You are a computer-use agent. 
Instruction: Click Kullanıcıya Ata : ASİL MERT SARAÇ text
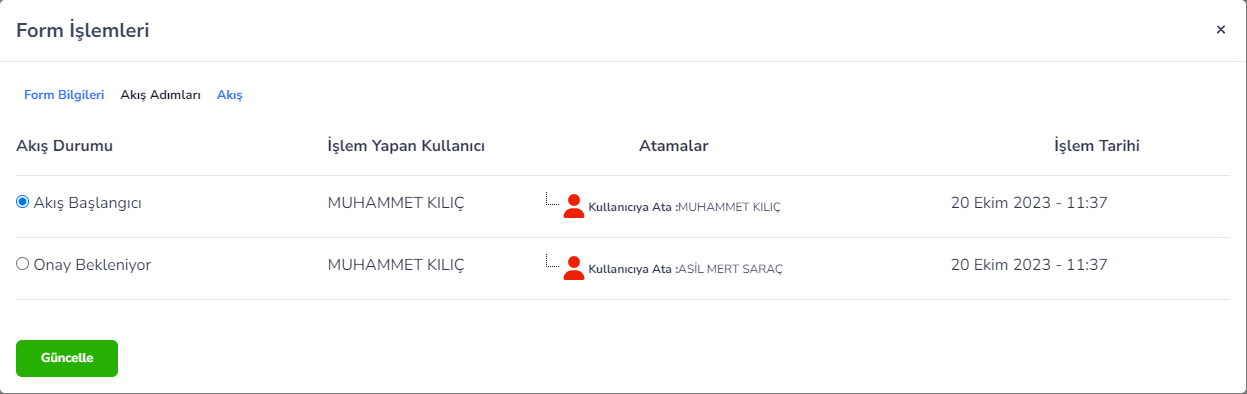tap(686, 269)
